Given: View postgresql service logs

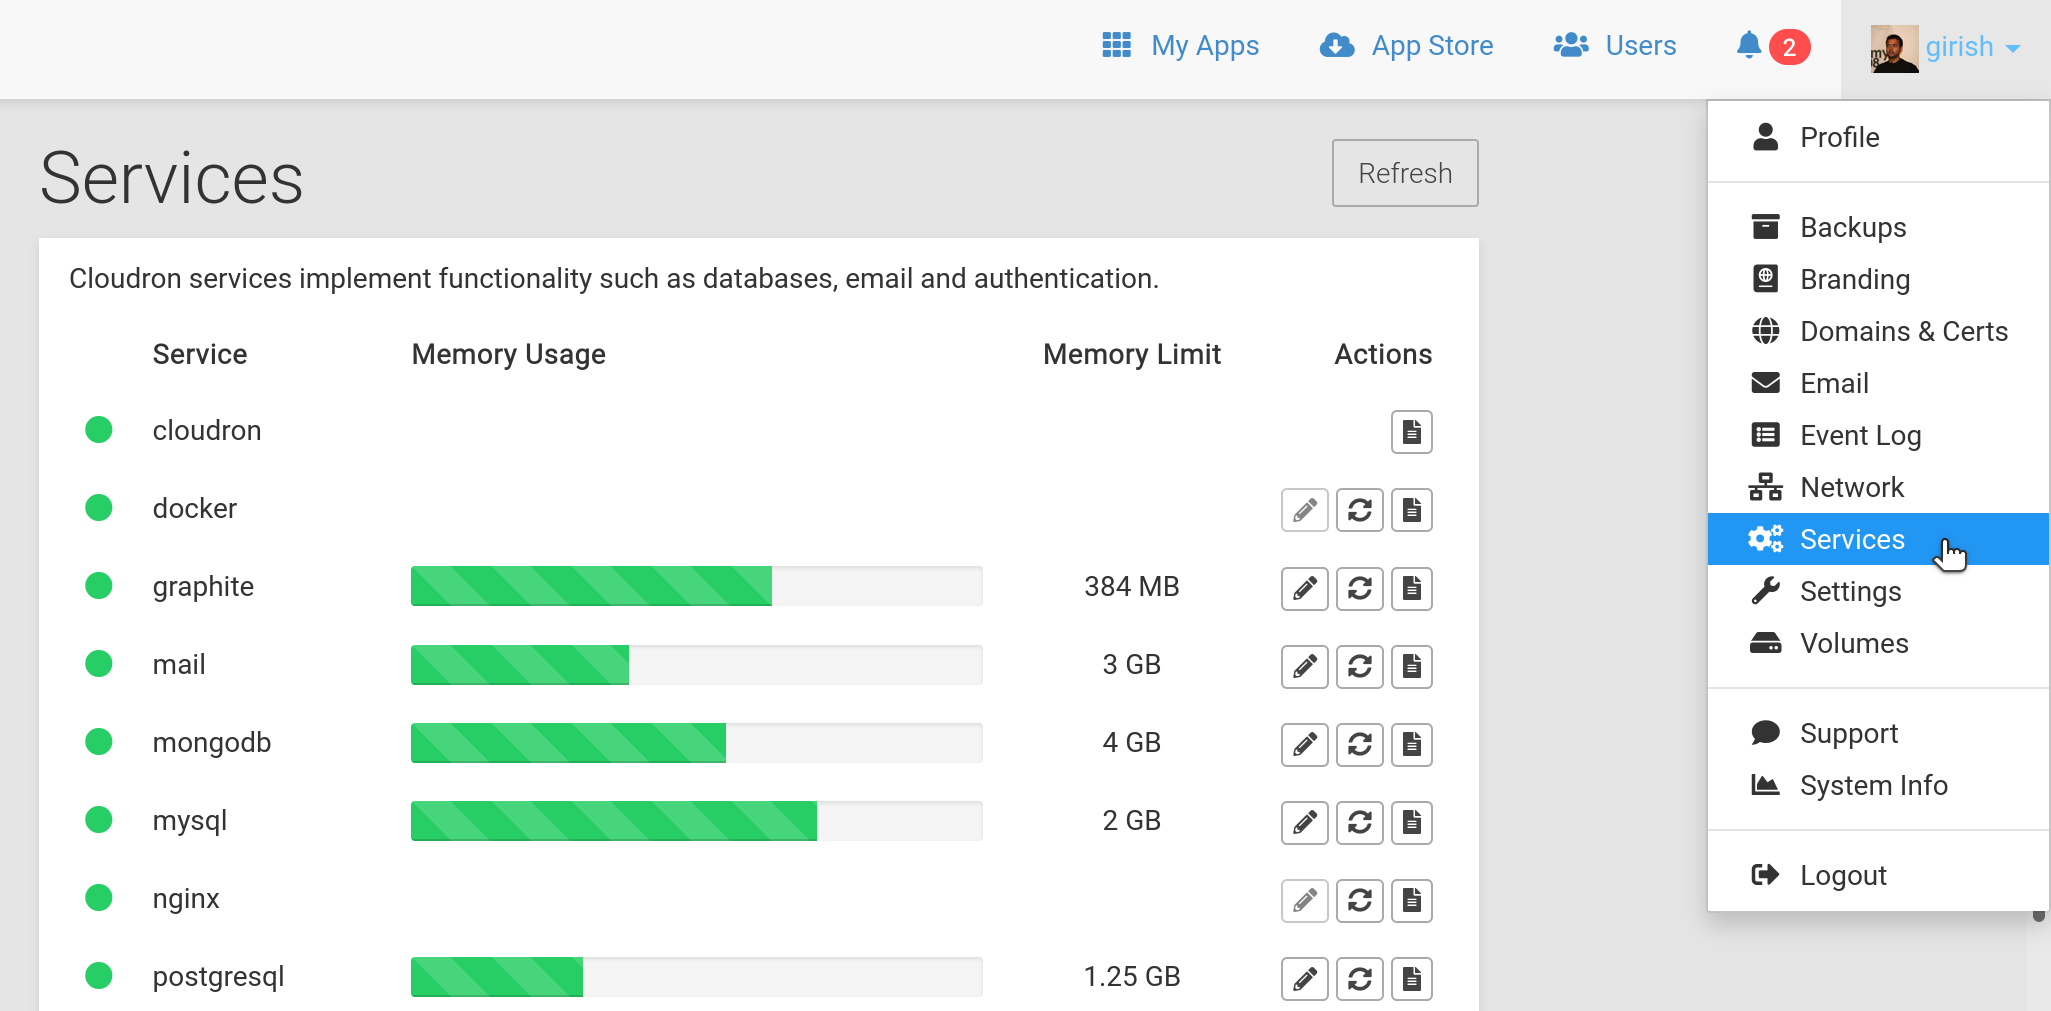Looking at the screenshot, I should click(x=1411, y=978).
